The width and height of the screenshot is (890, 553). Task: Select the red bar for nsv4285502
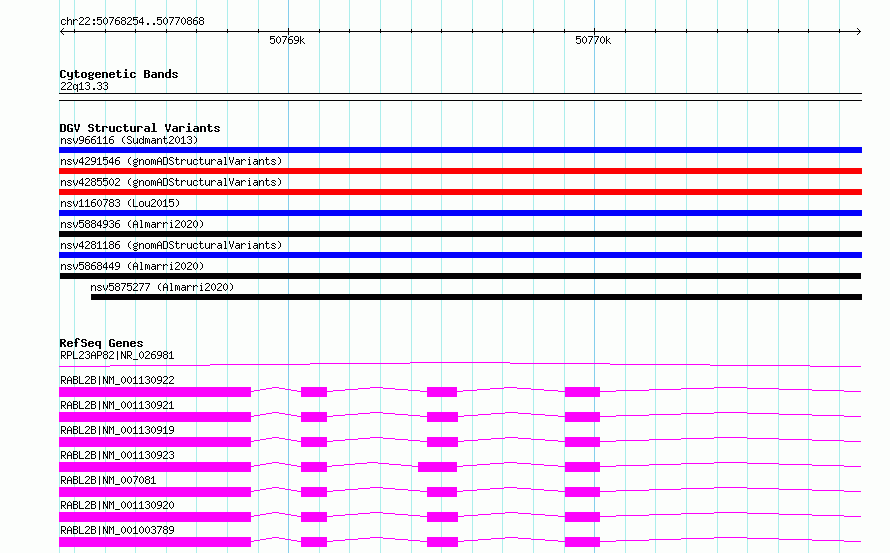[460, 192]
